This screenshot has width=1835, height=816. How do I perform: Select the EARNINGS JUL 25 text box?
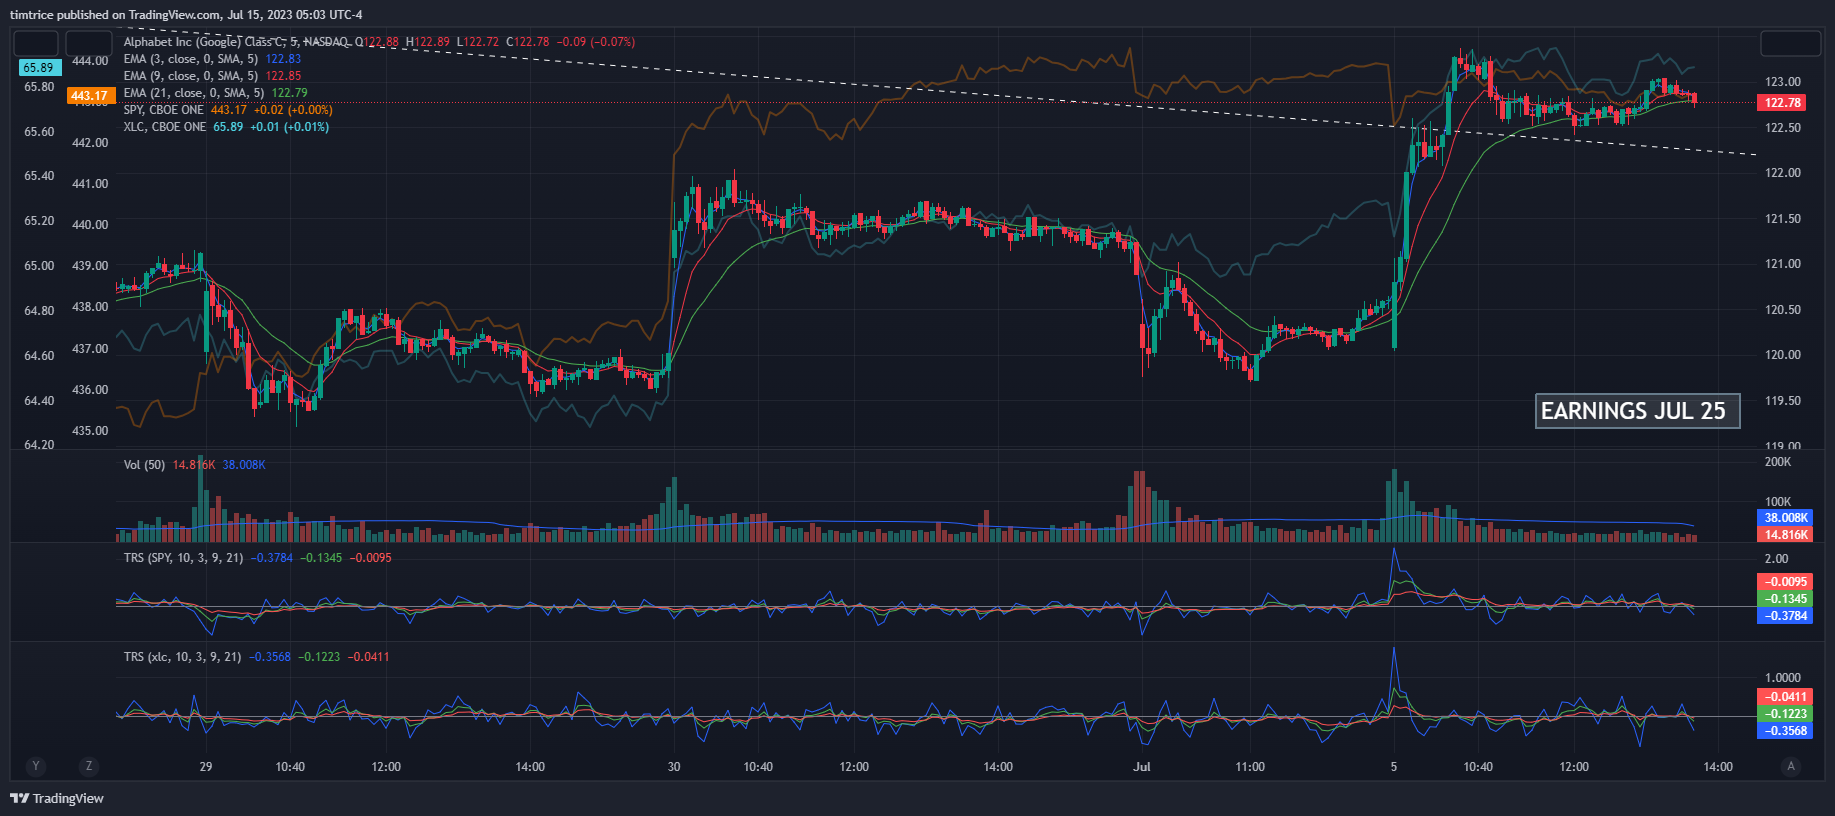tap(1637, 411)
